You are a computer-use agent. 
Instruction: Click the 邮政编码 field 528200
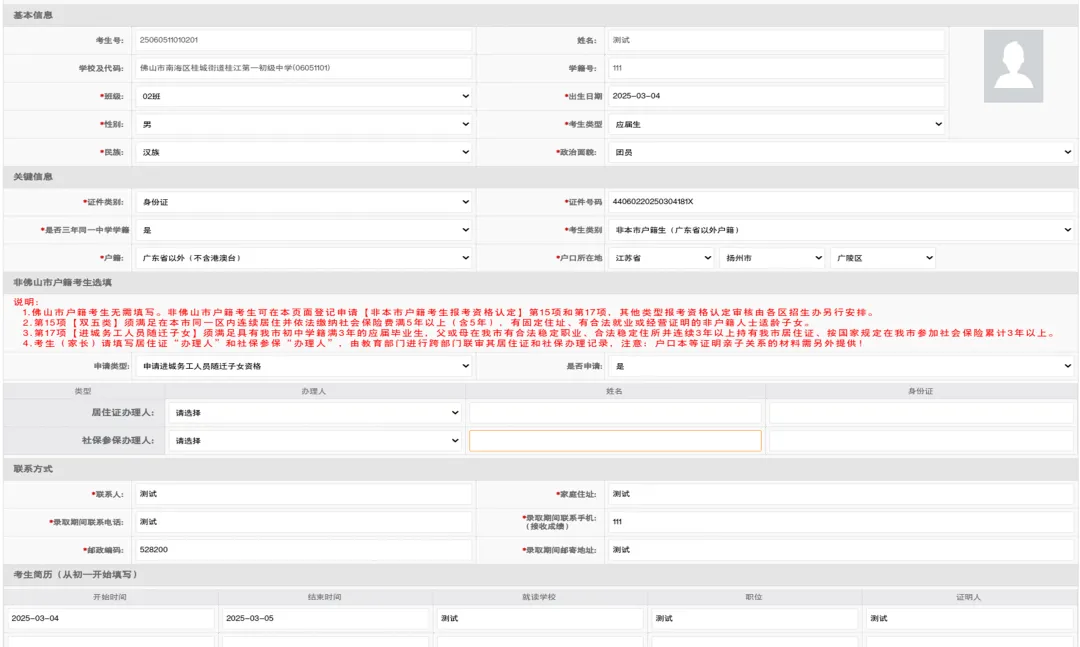point(304,550)
